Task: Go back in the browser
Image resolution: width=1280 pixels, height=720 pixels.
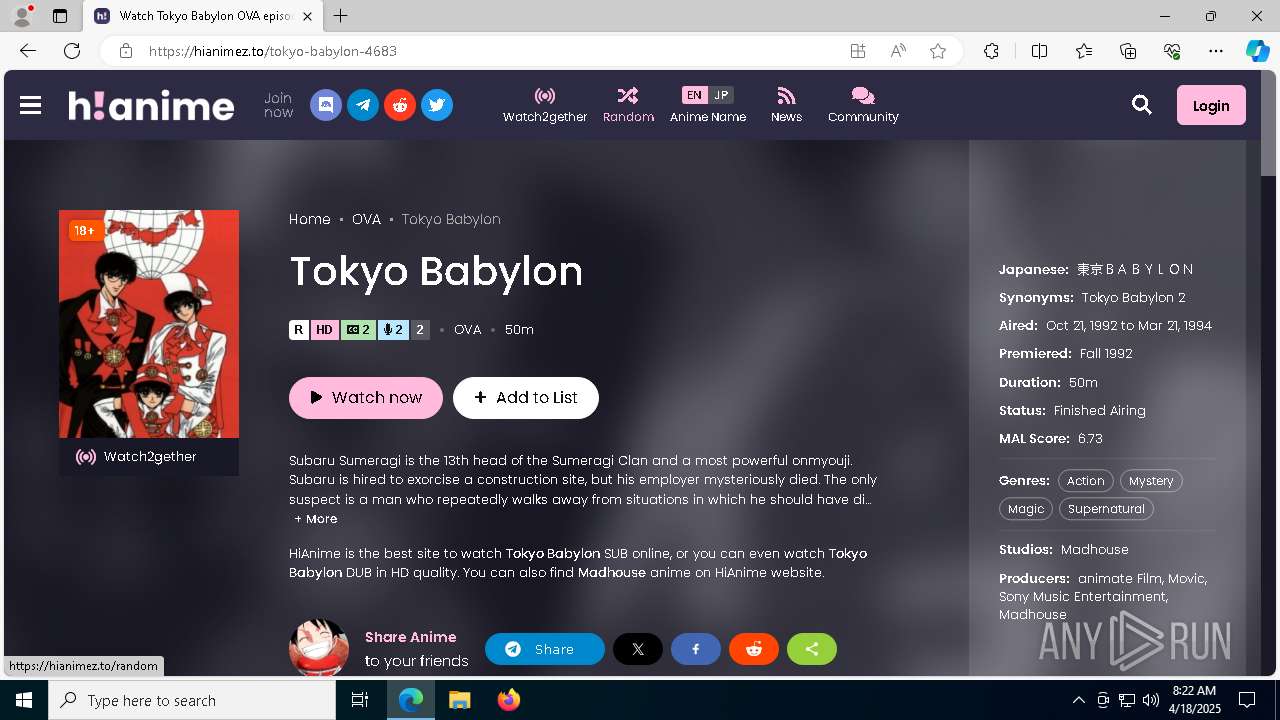Action: (x=28, y=51)
